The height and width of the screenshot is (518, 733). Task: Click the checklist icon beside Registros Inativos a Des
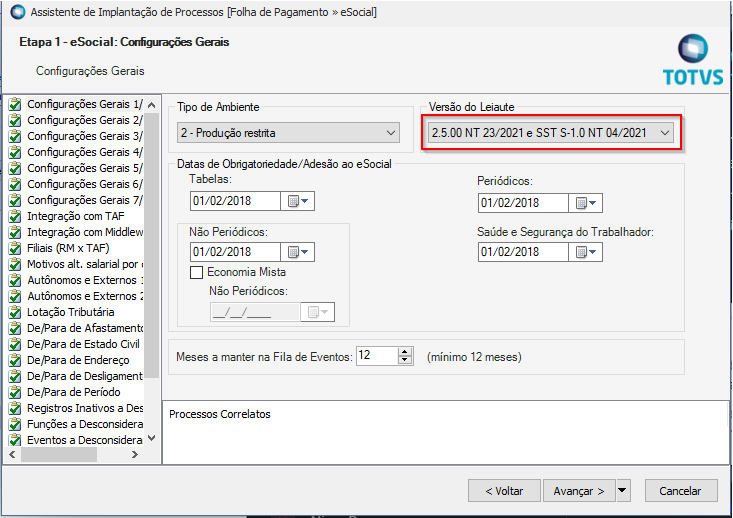(x=15, y=408)
